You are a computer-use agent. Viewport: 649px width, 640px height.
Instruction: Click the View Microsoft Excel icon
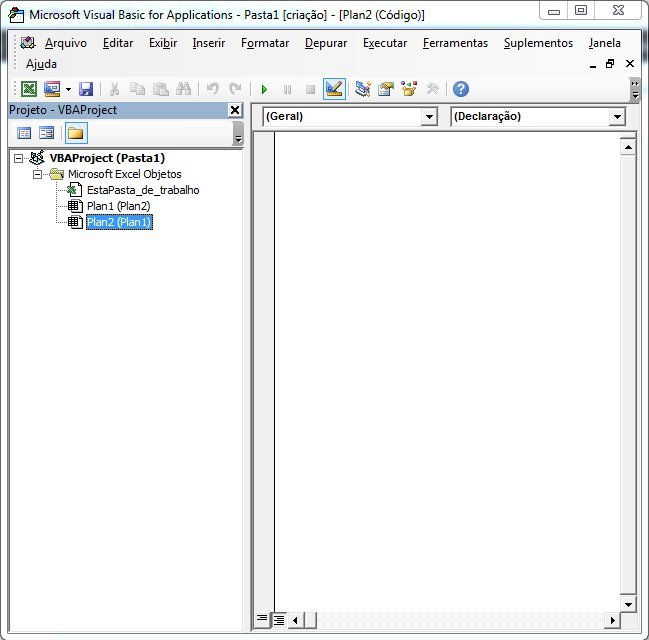coord(30,89)
